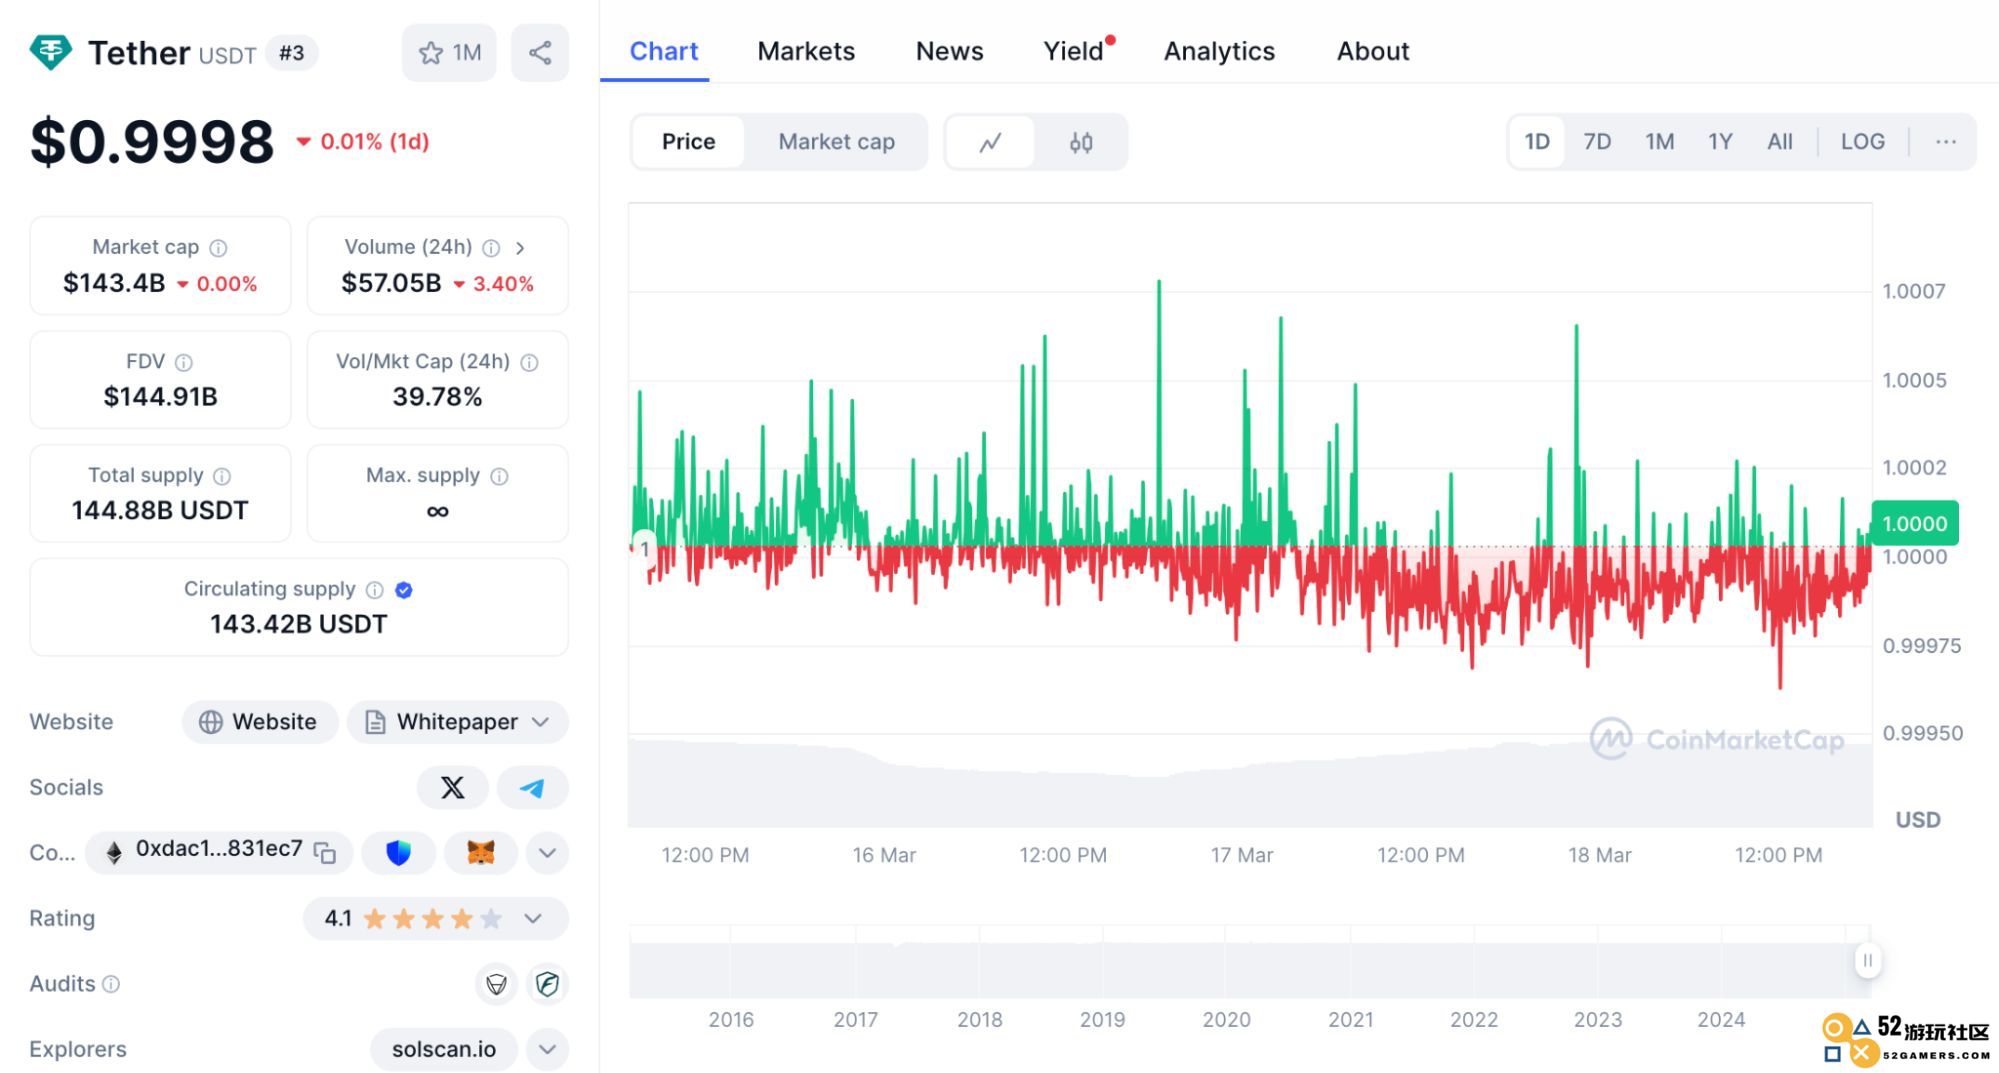This screenshot has height=1073, width=1999.
Task: Click the 39.78% Vol/Mkt Cap value
Action: (x=437, y=398)
